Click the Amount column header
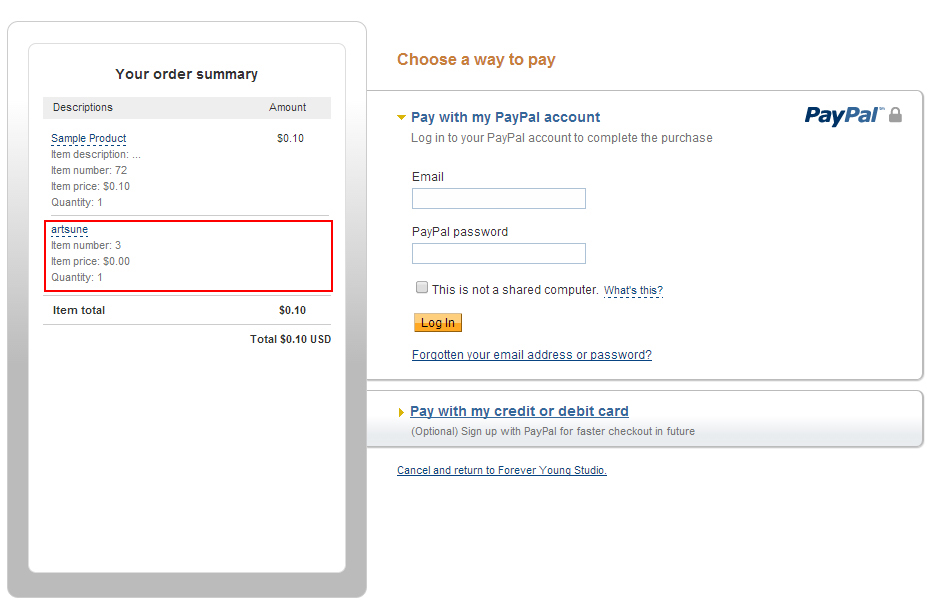 click(287, 107)
